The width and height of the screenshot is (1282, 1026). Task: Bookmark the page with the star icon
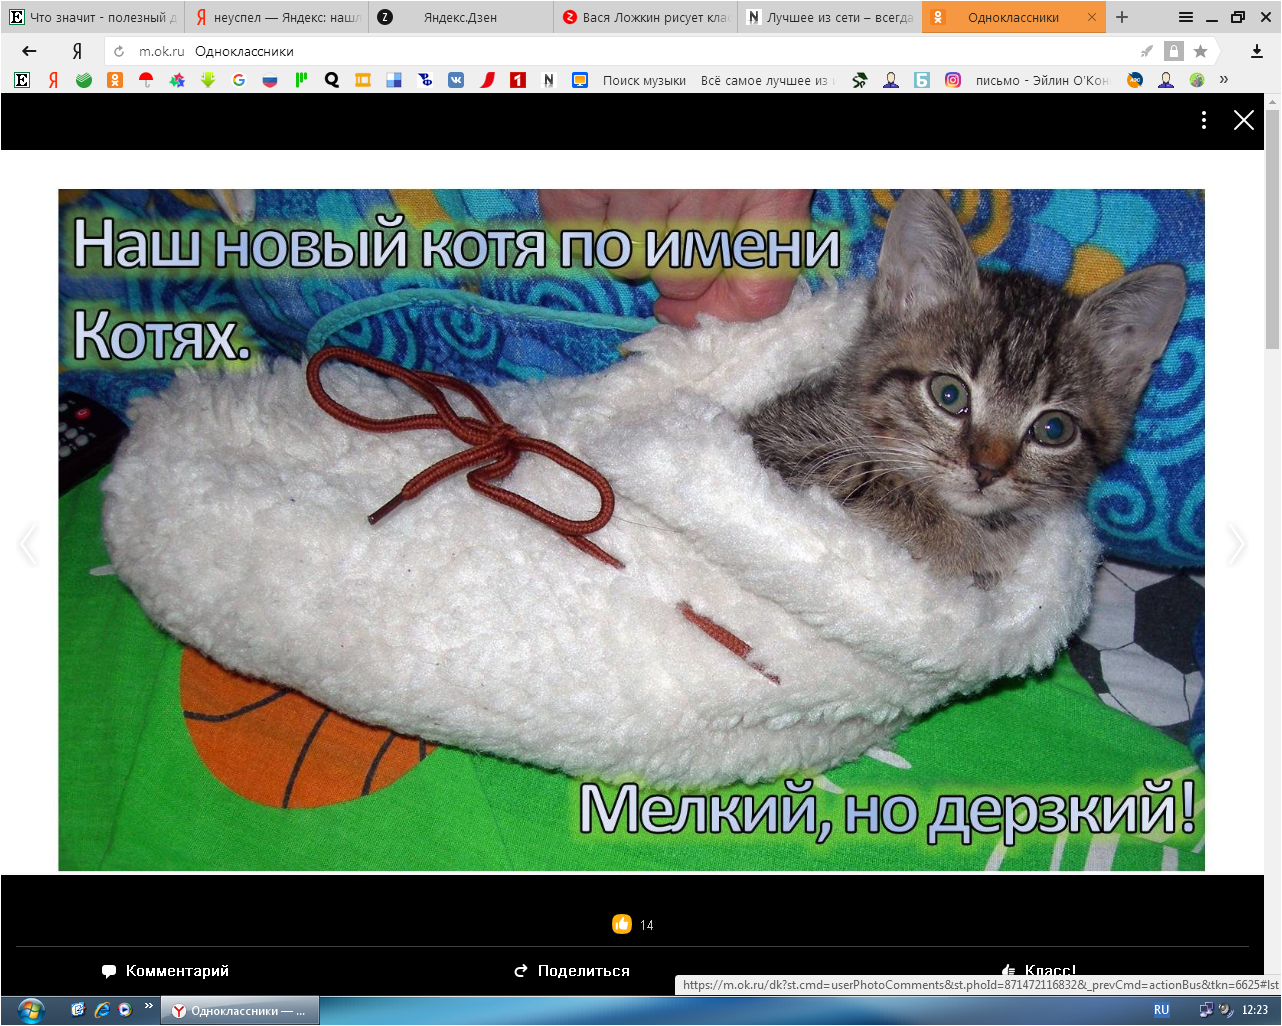(1200, 51)
